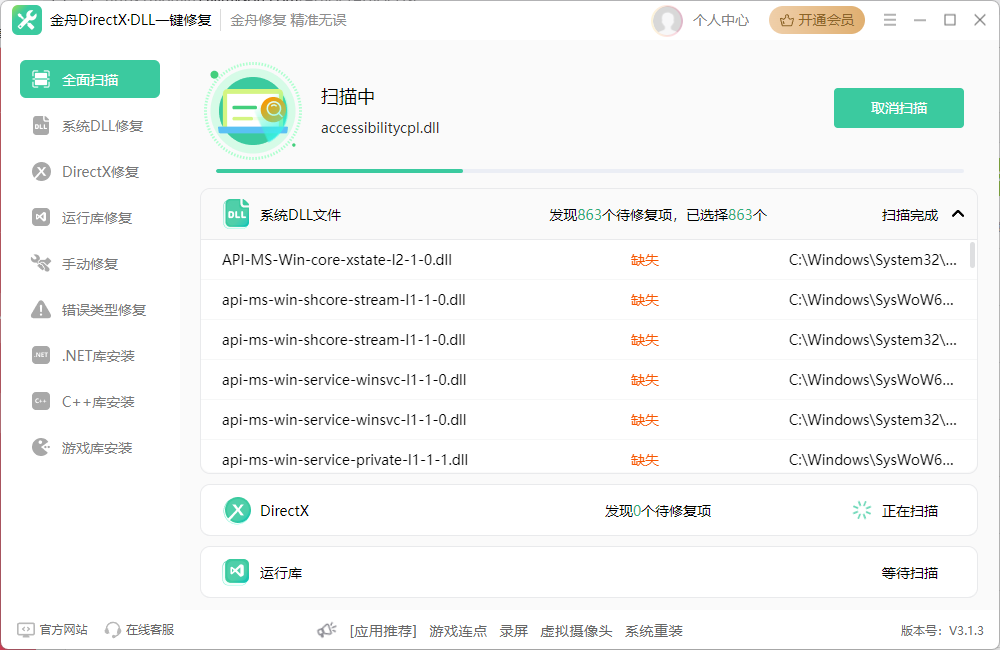
Task: Open the 游戏连点 recommended app
Action: tap(458, 631)
